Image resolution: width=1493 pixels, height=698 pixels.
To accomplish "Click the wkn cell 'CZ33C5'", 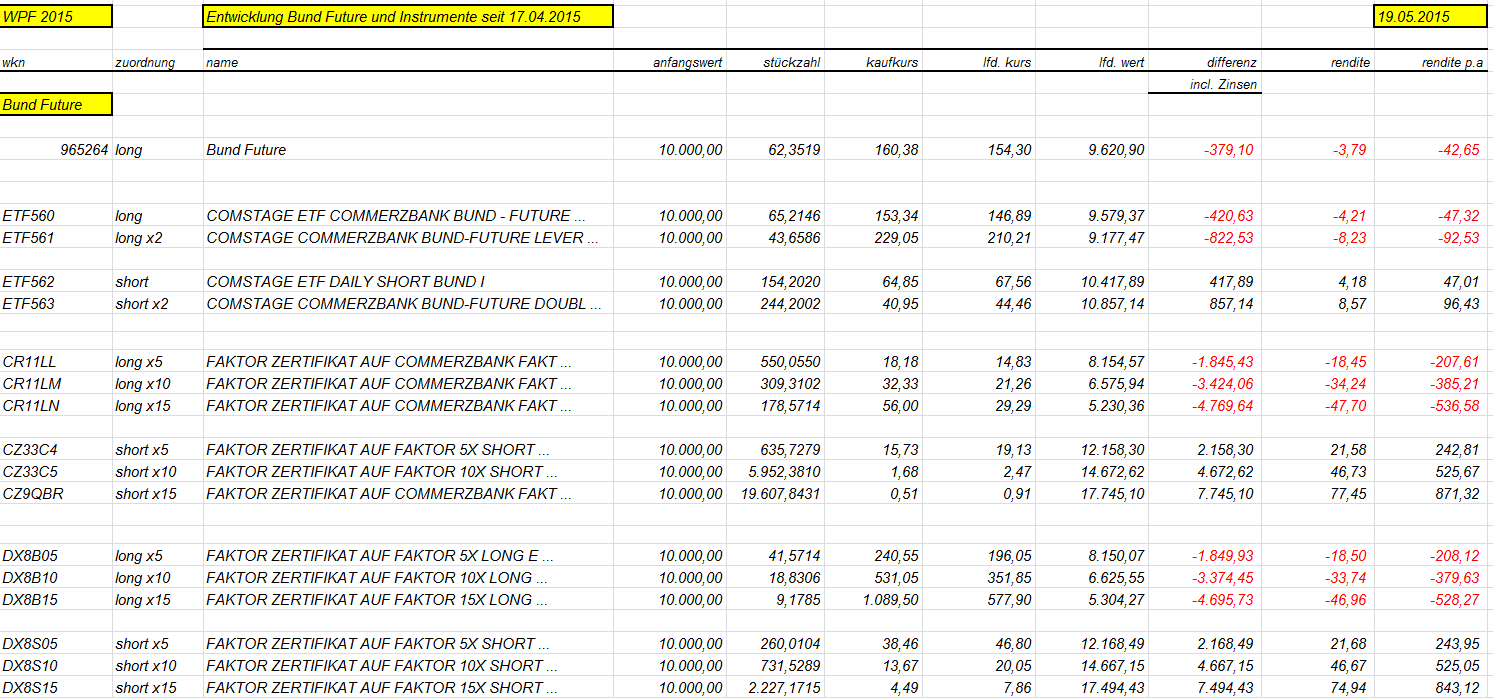I will coord(30,472).
